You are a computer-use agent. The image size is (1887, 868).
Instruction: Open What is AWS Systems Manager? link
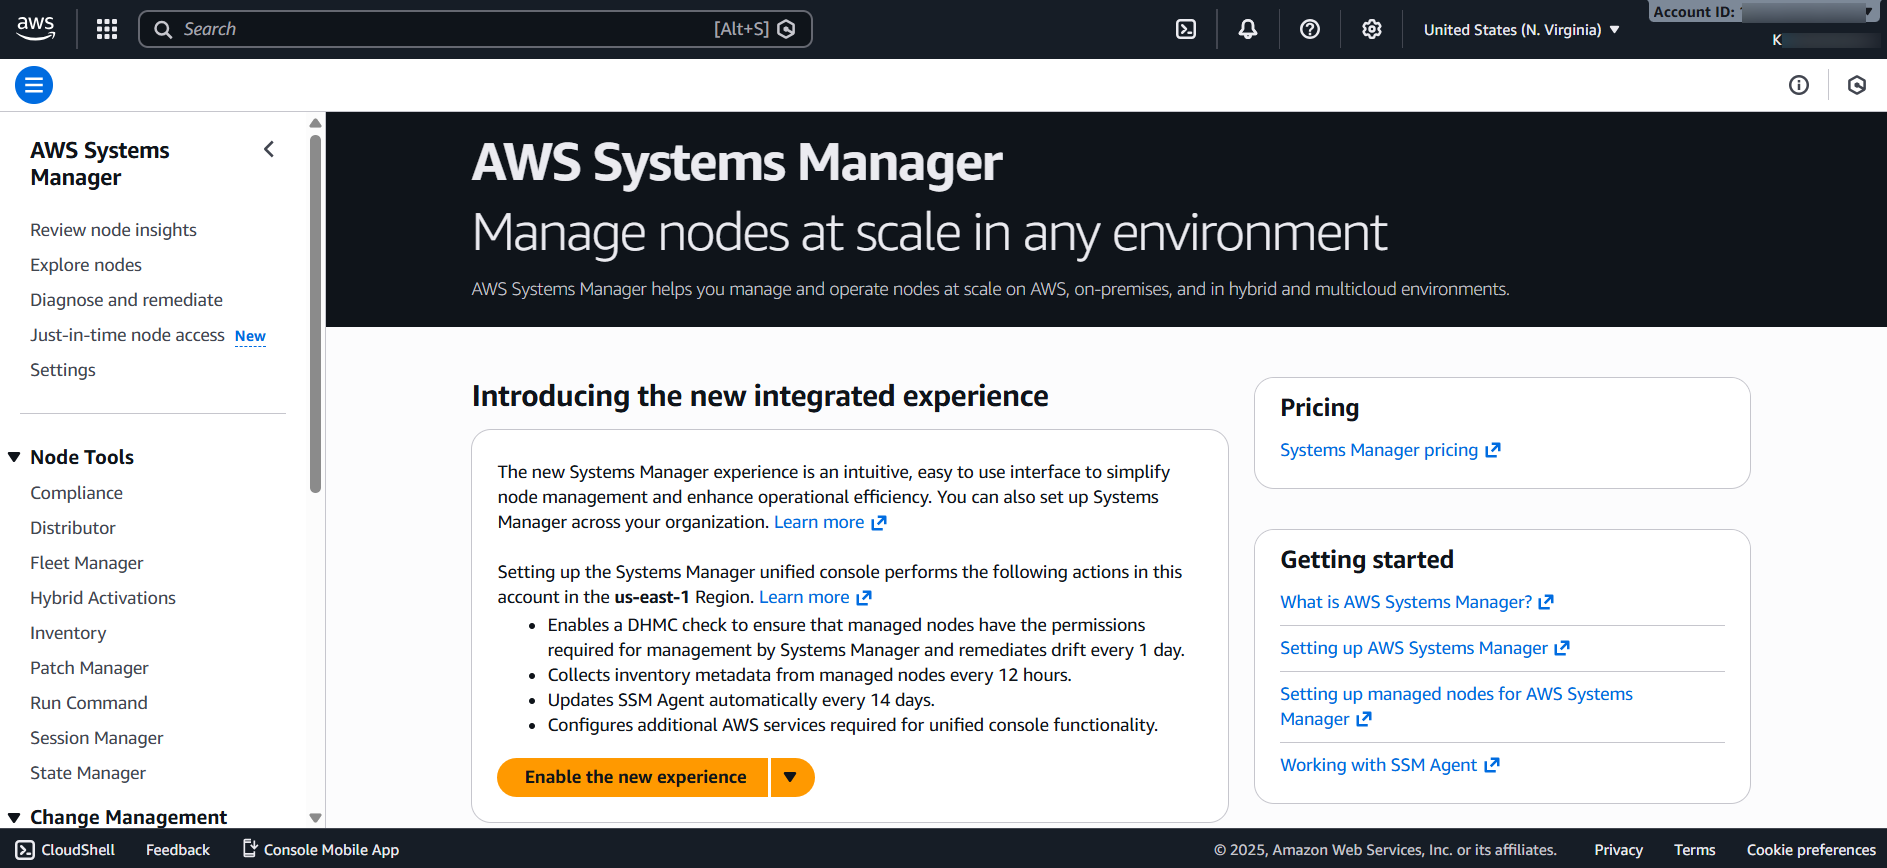pos(1406,602)
